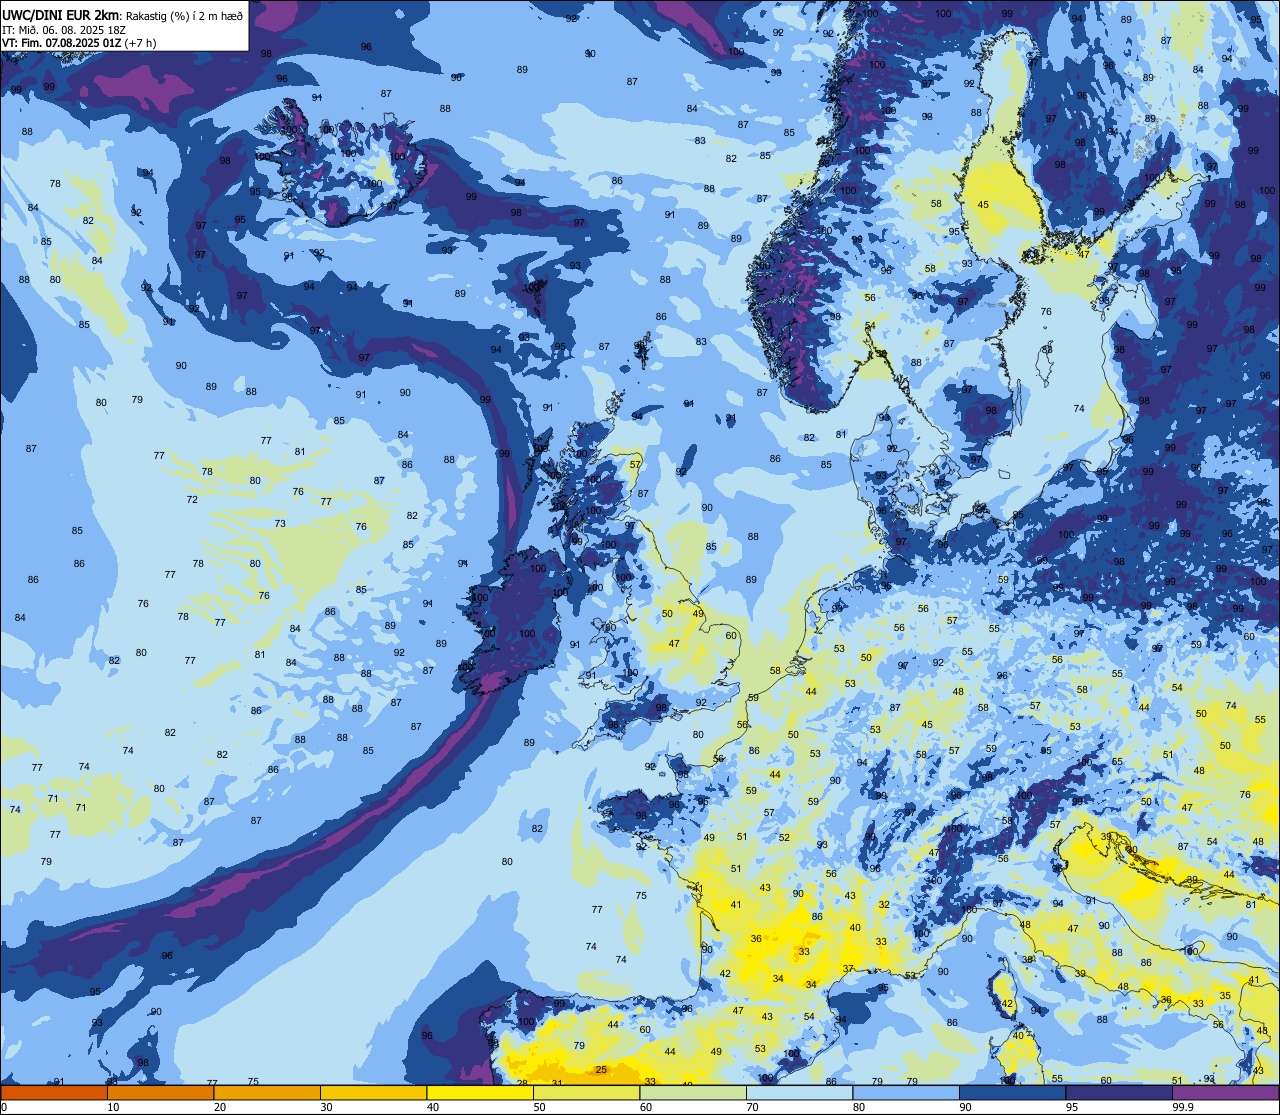Screen dimensions: 1280x1115
Task: Click the 'Rakastig (%) í 2 m hæð' label
Action: click(x=182, y=15)
